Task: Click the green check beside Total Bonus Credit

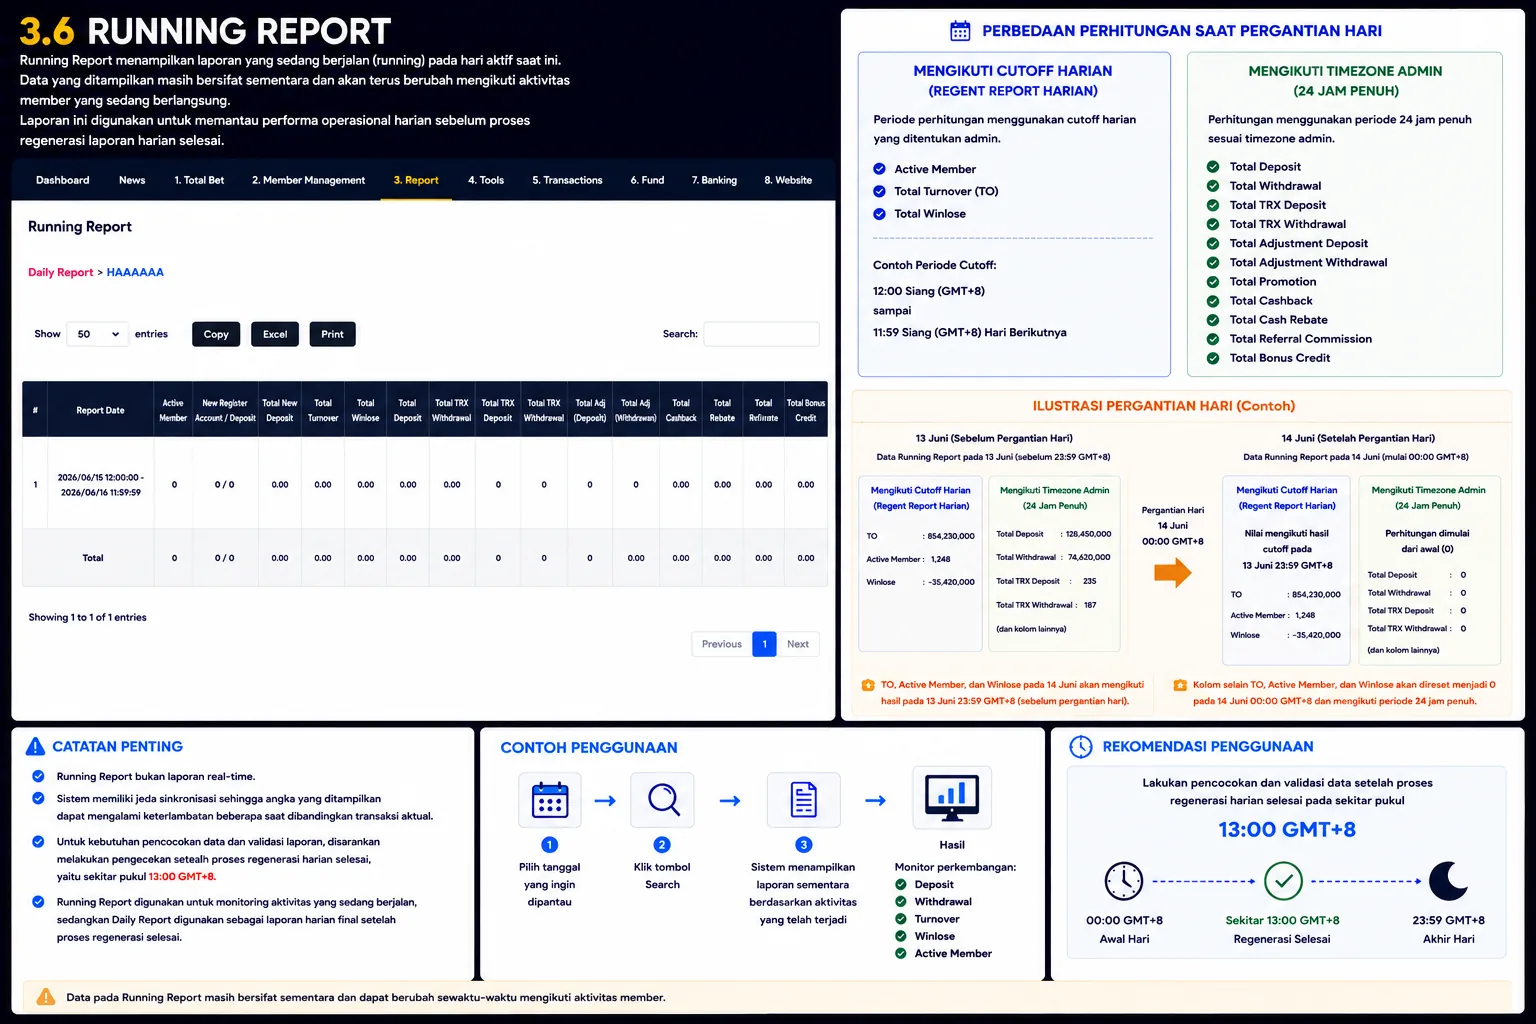Action: (x=1213, y=358)
